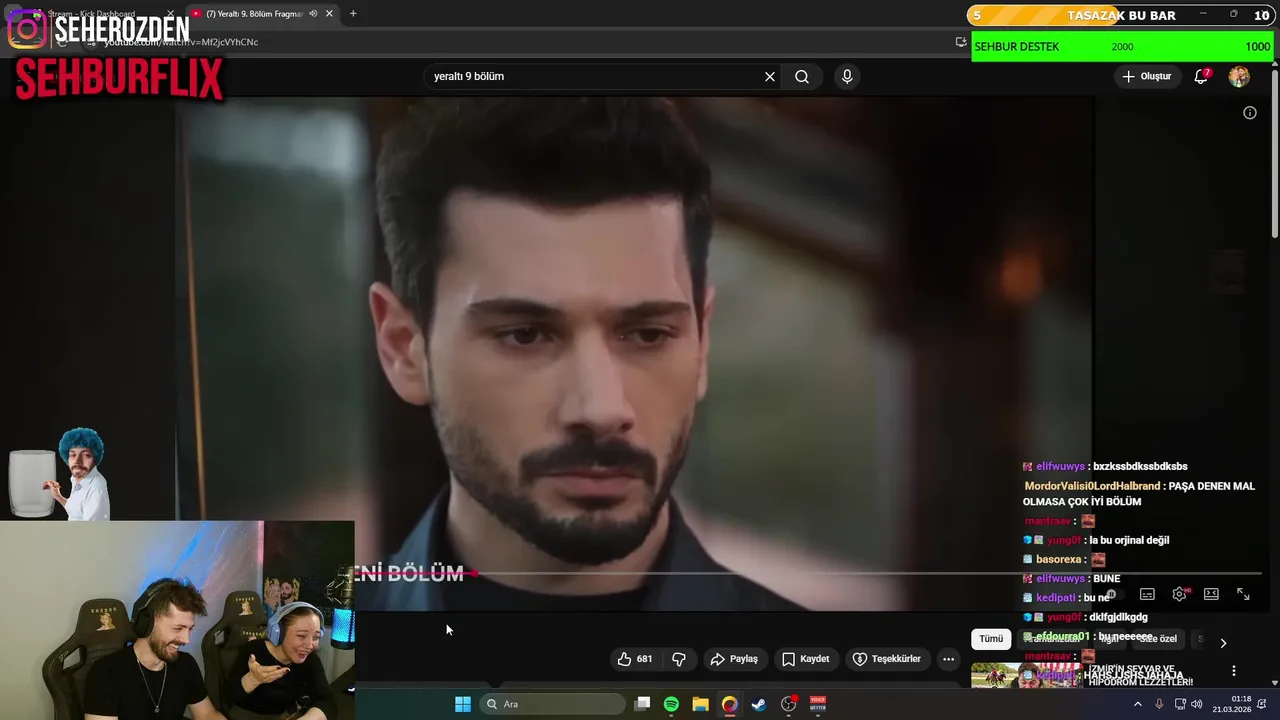Click the system tray microphone icon
Image resolution: width=1280 pixels, height=720 pixels.
click(1159, 704)
